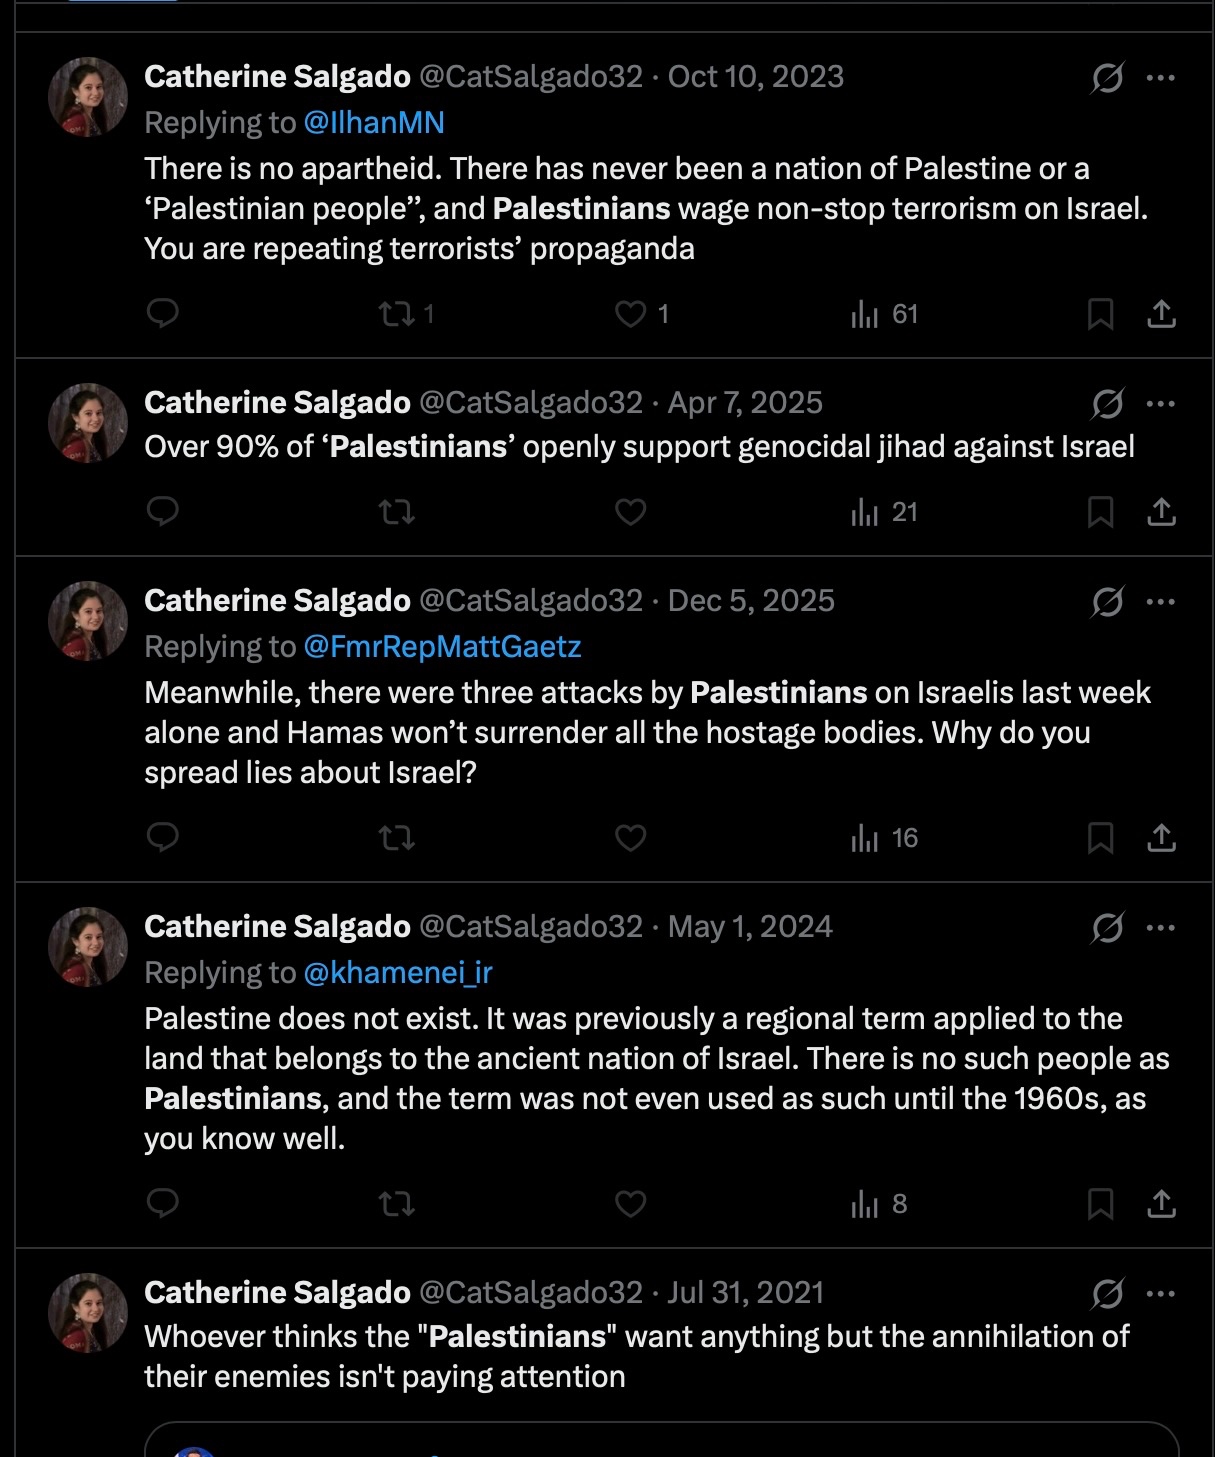Viewport: 1215px width, 1457px height.
Task: Open more menu on Dec 5, 2025 tweet
Action: [1160, 601]
